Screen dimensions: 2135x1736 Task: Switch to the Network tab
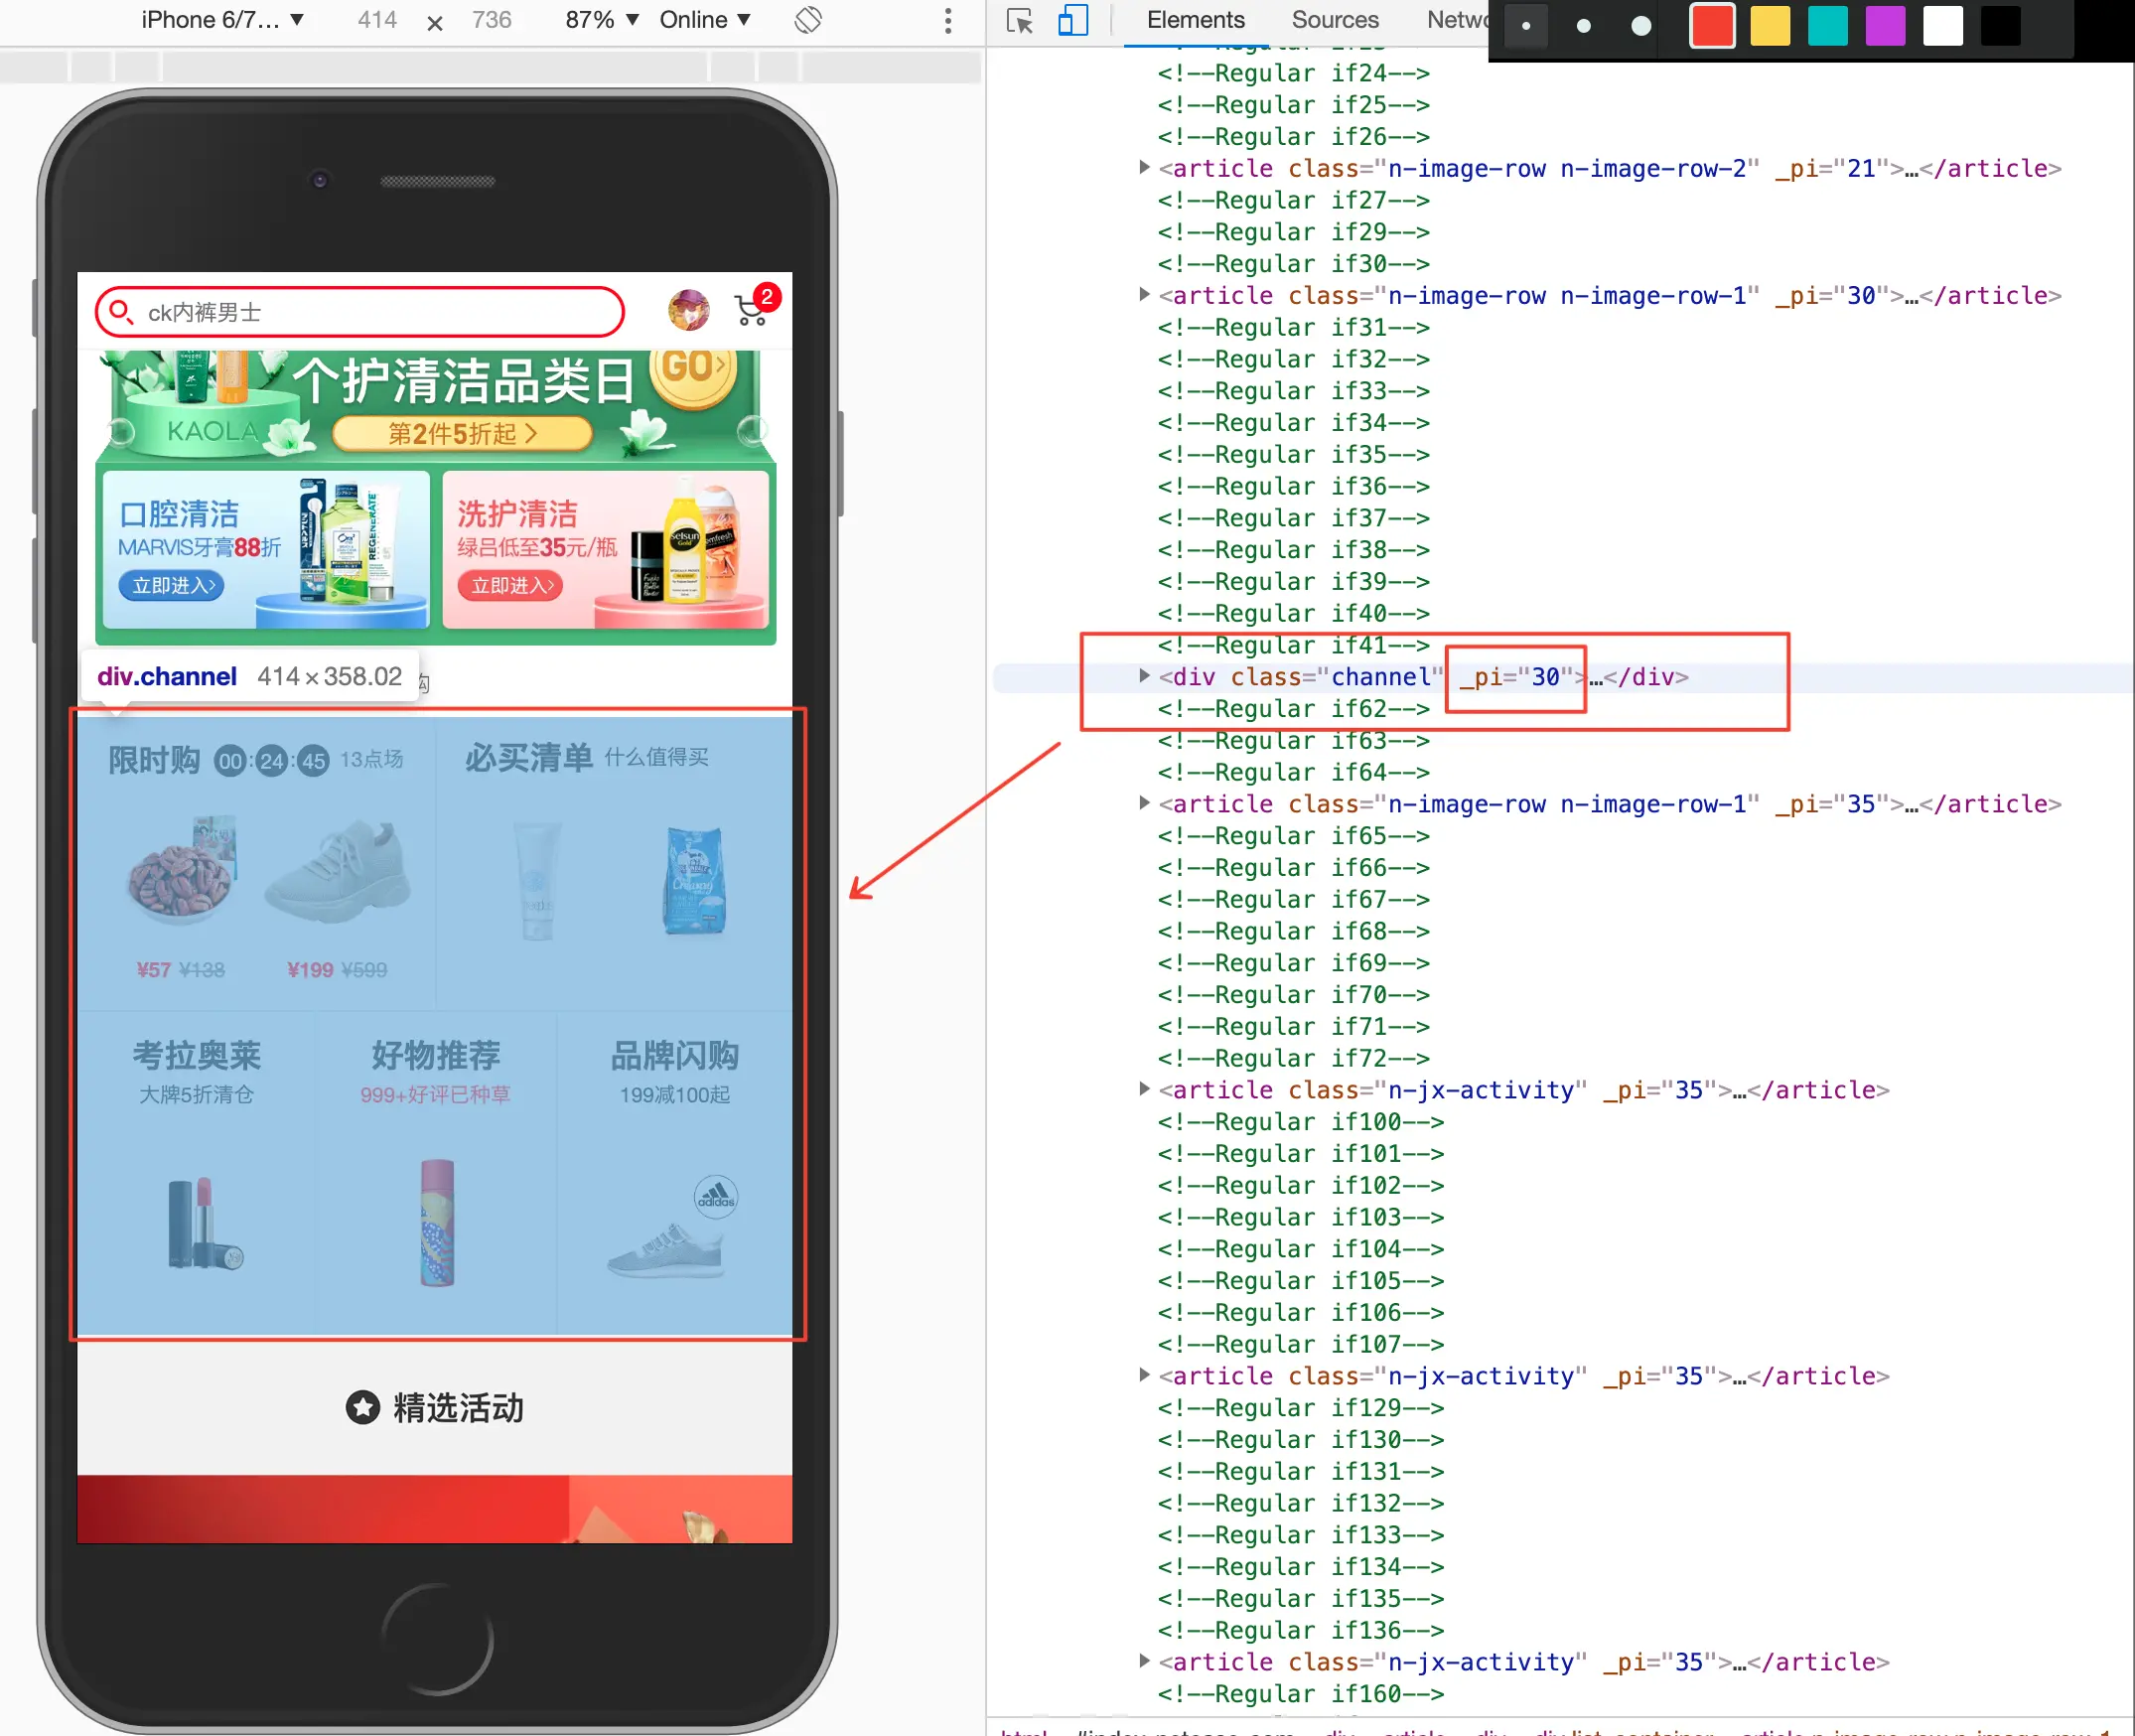click(1457, 20)
